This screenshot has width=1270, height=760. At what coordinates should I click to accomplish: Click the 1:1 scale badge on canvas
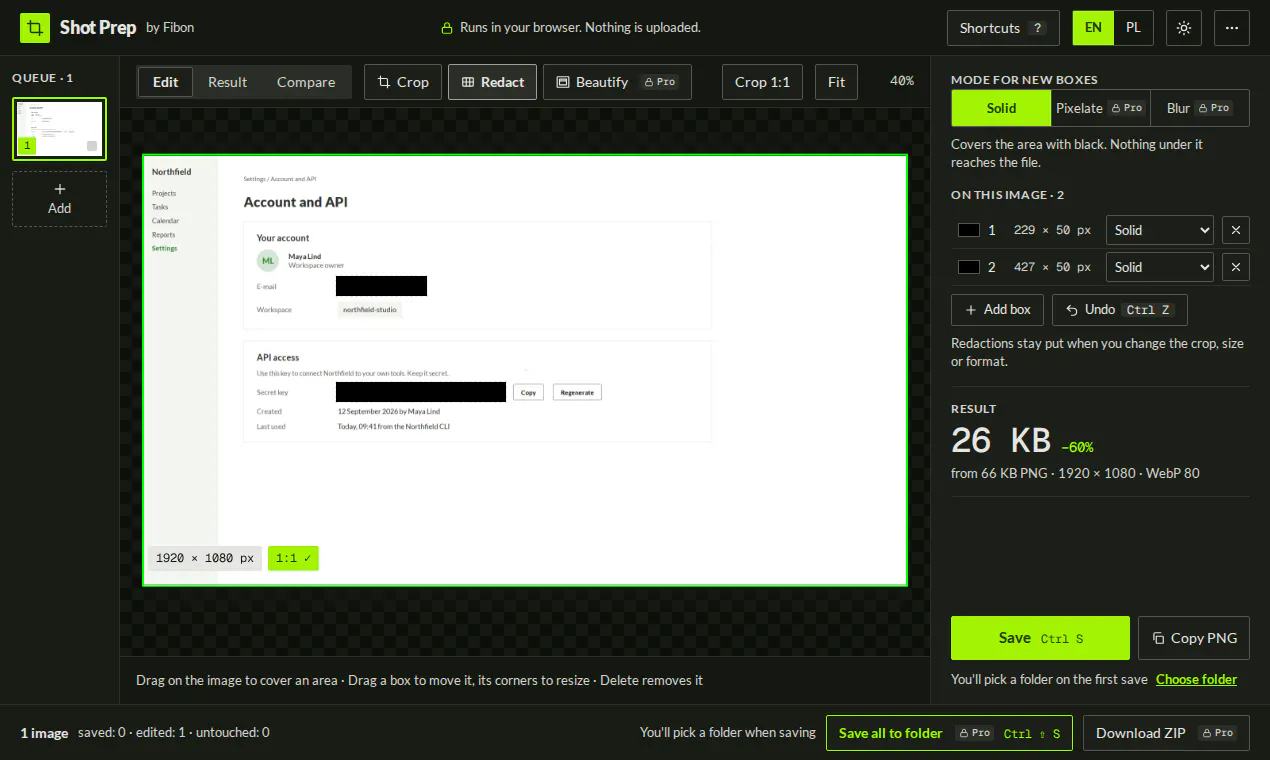coord(293,558)
